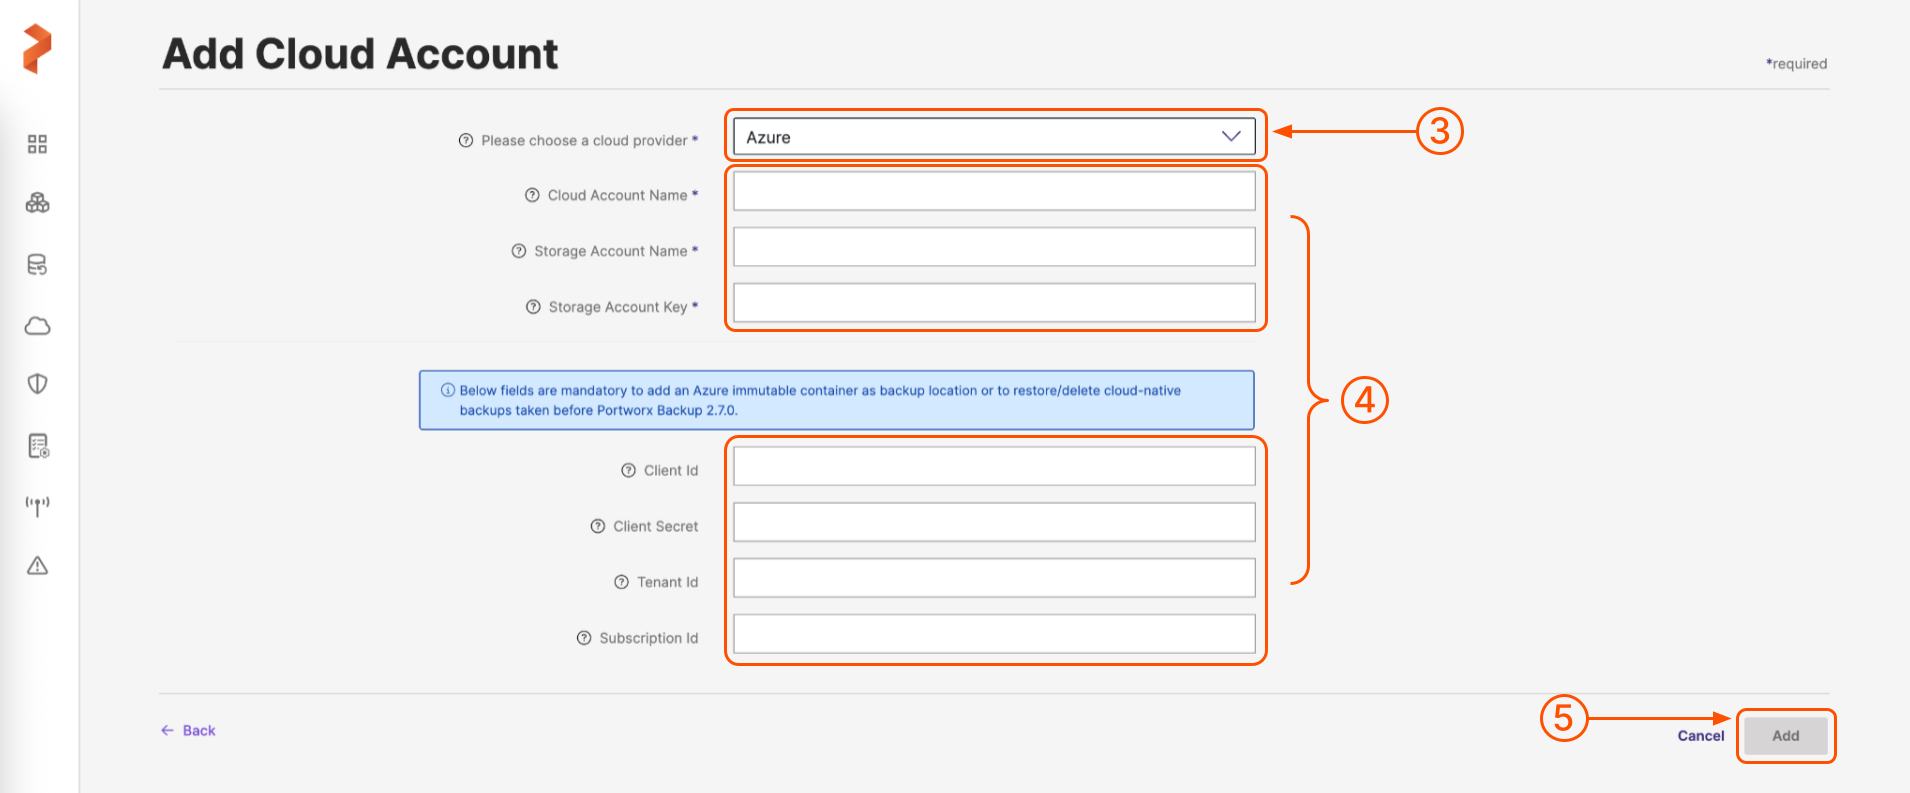Open the shield security icon in sidebar
Viewport: 1910px width, 793px height.
(37, 384)
